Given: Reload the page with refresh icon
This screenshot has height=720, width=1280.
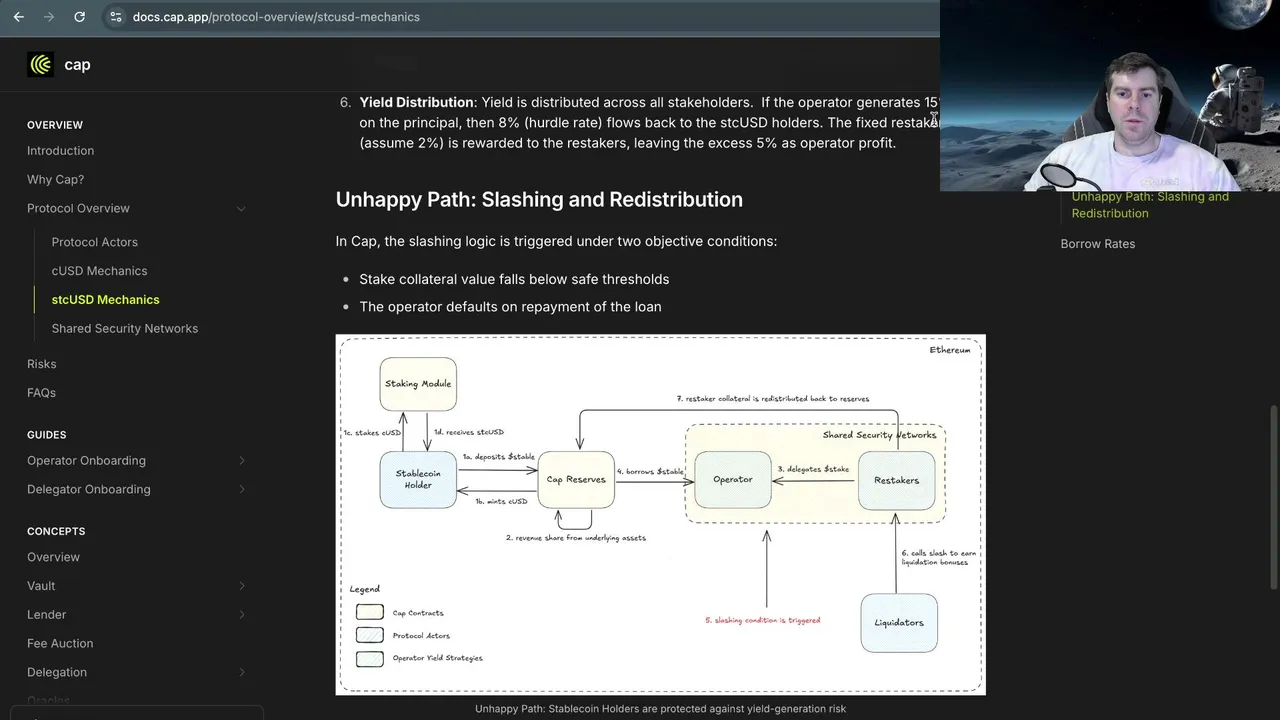Looking at the screenshot, I should coord(80,17).
